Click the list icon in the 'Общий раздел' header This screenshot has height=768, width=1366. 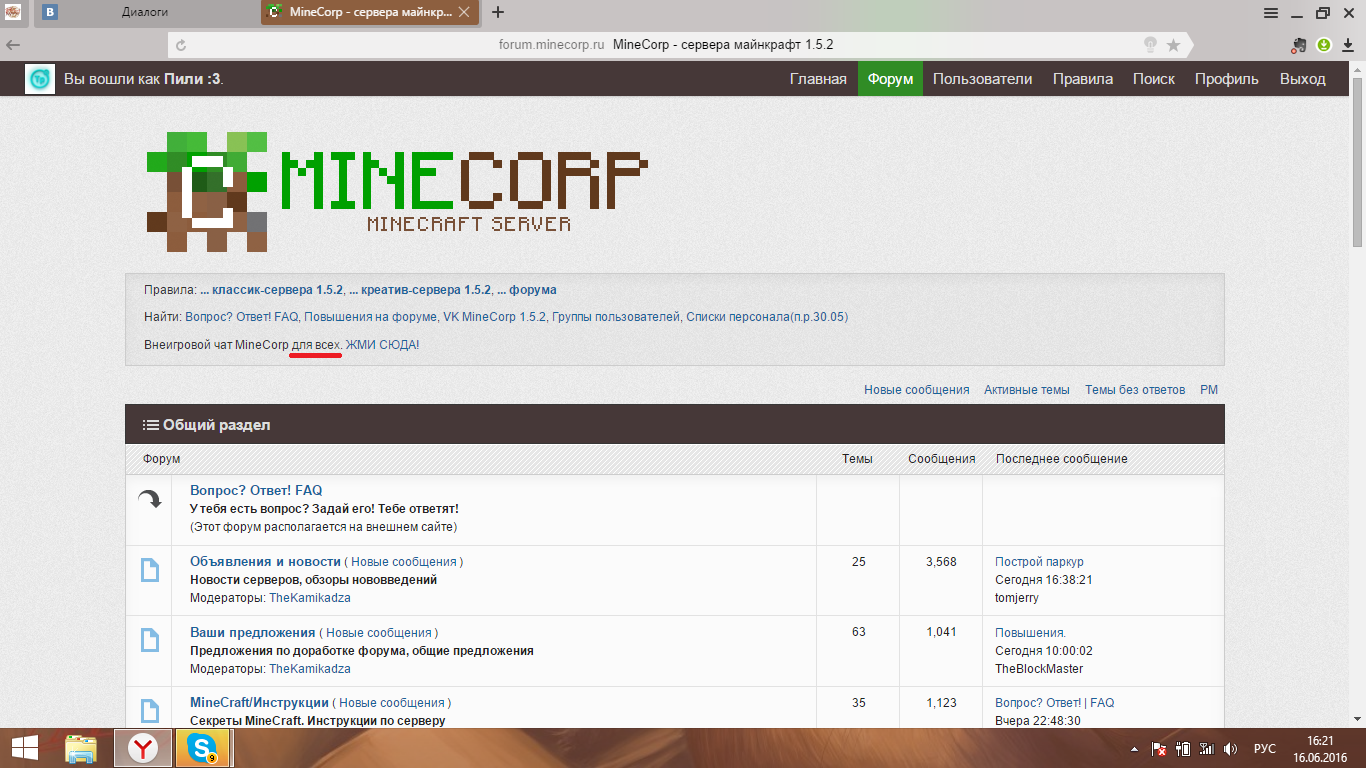151,425
